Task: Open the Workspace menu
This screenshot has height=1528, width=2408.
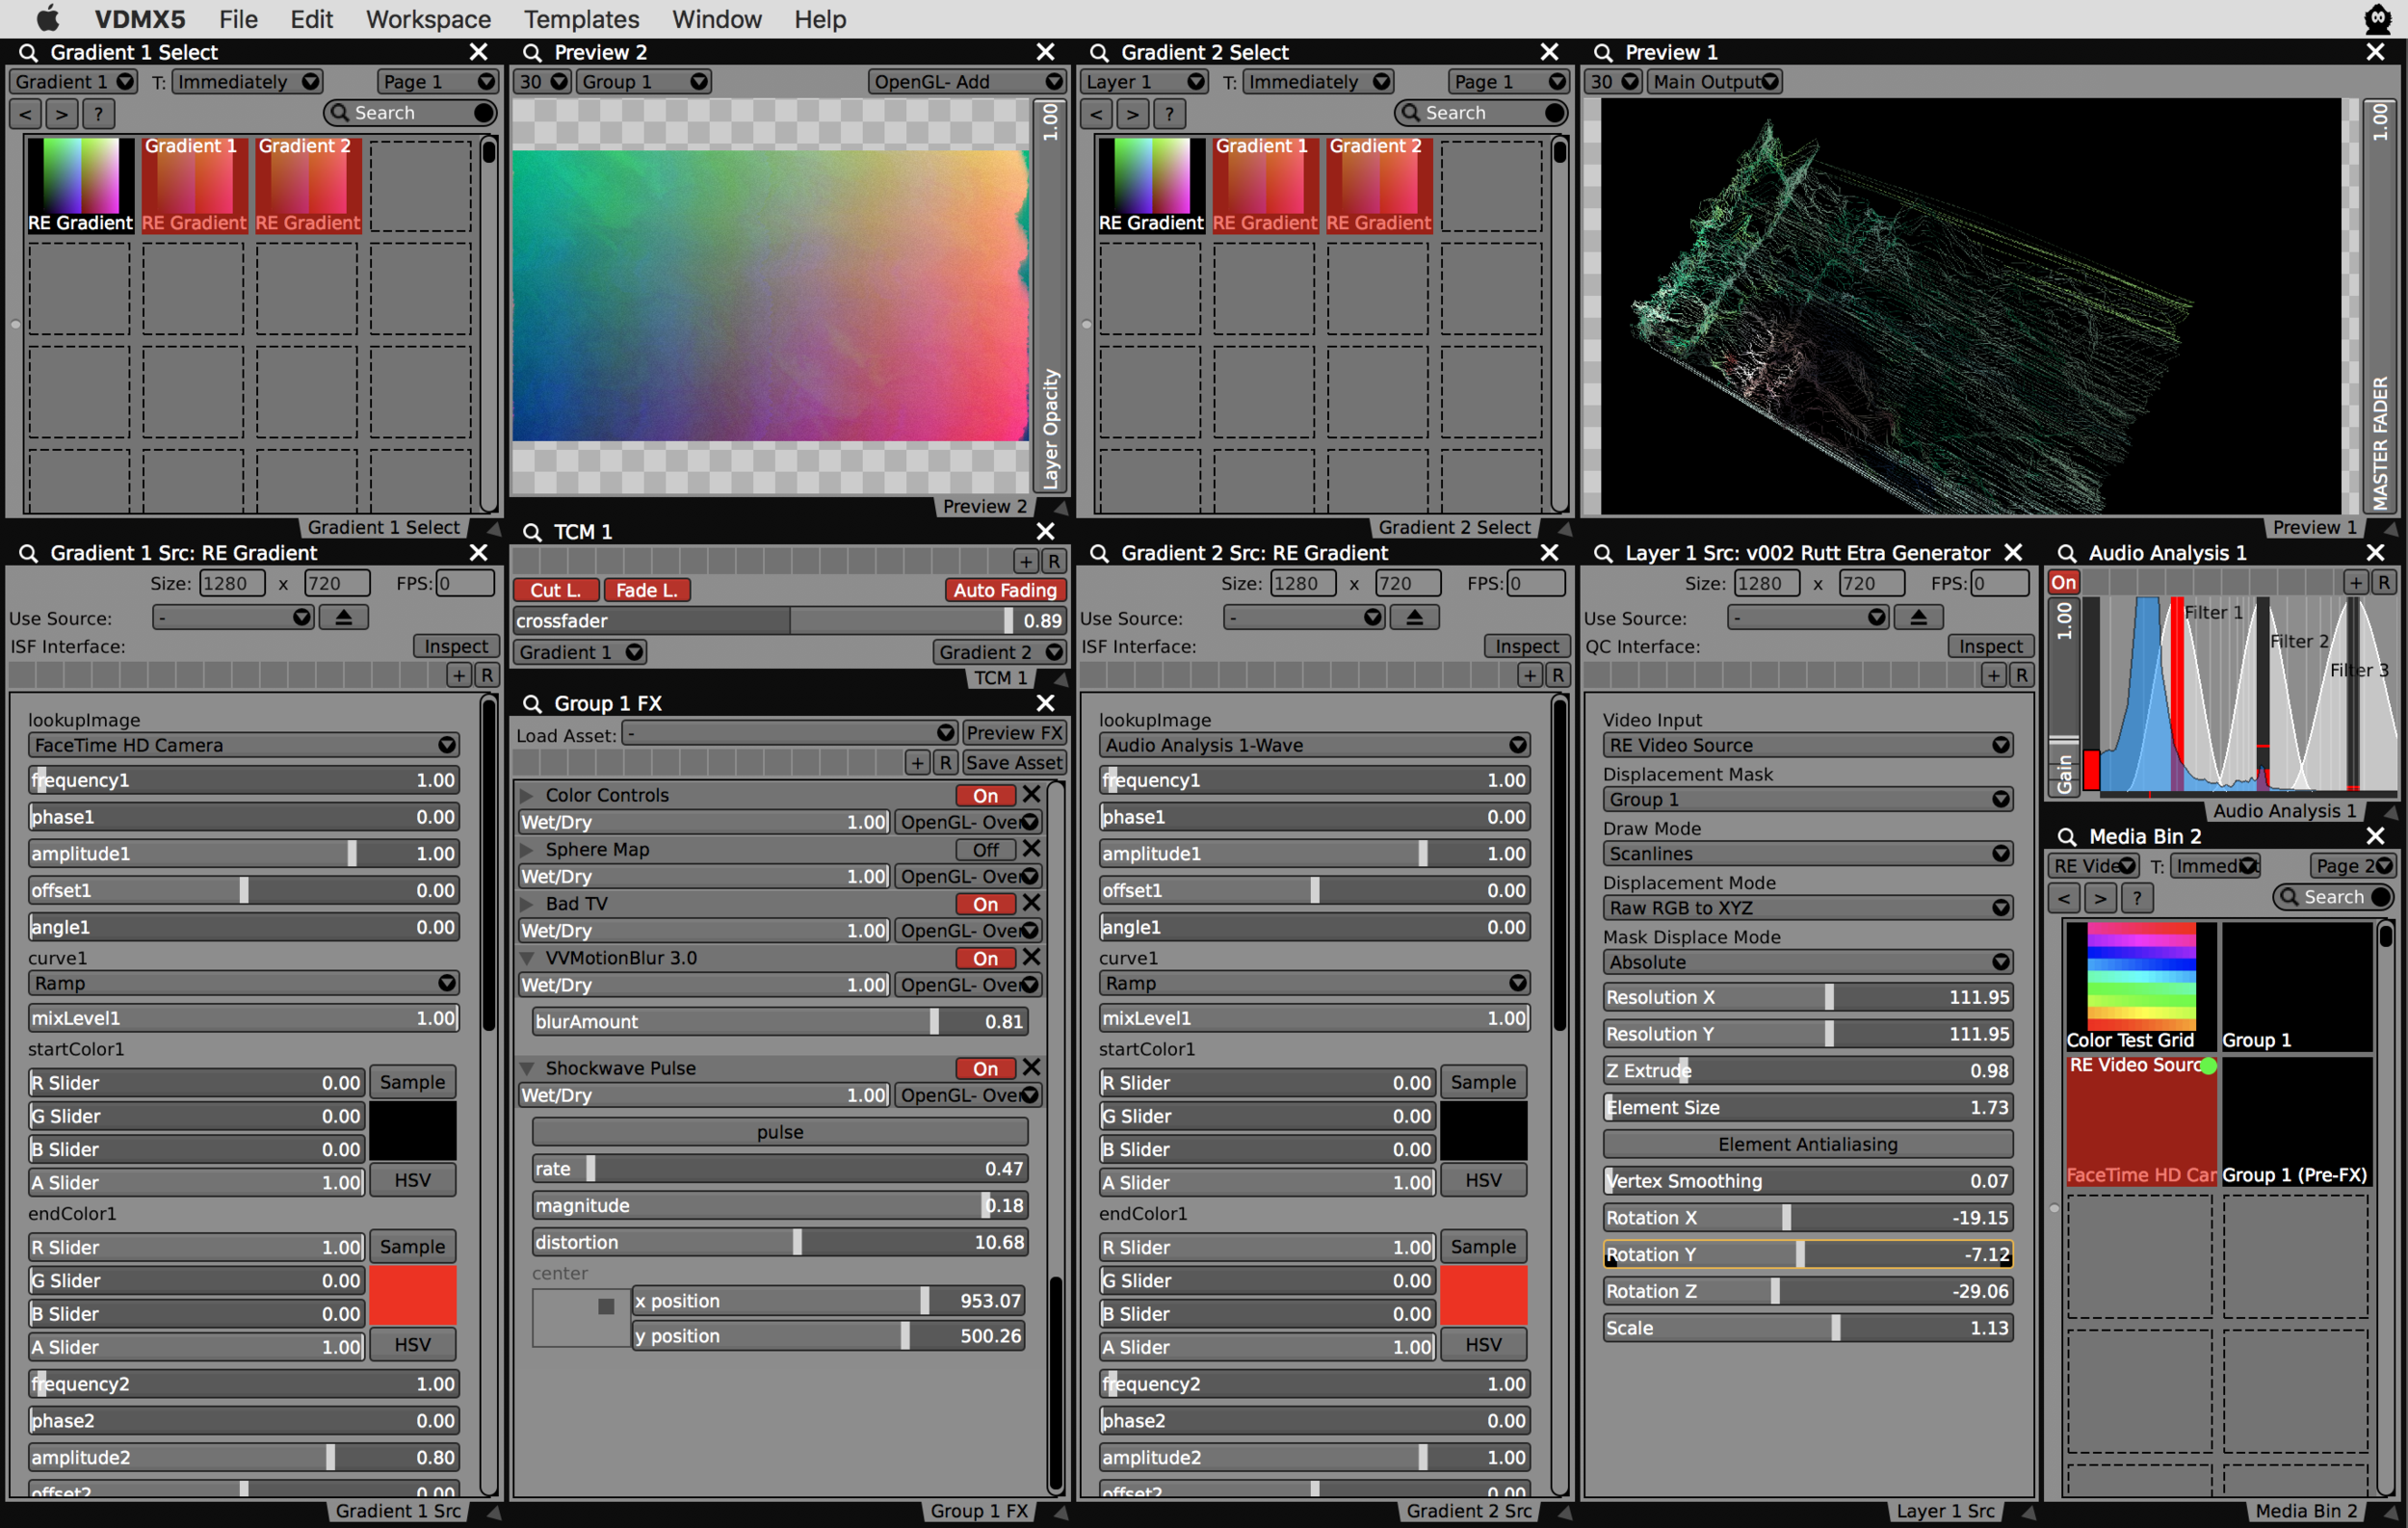Action: coord(428,19)
